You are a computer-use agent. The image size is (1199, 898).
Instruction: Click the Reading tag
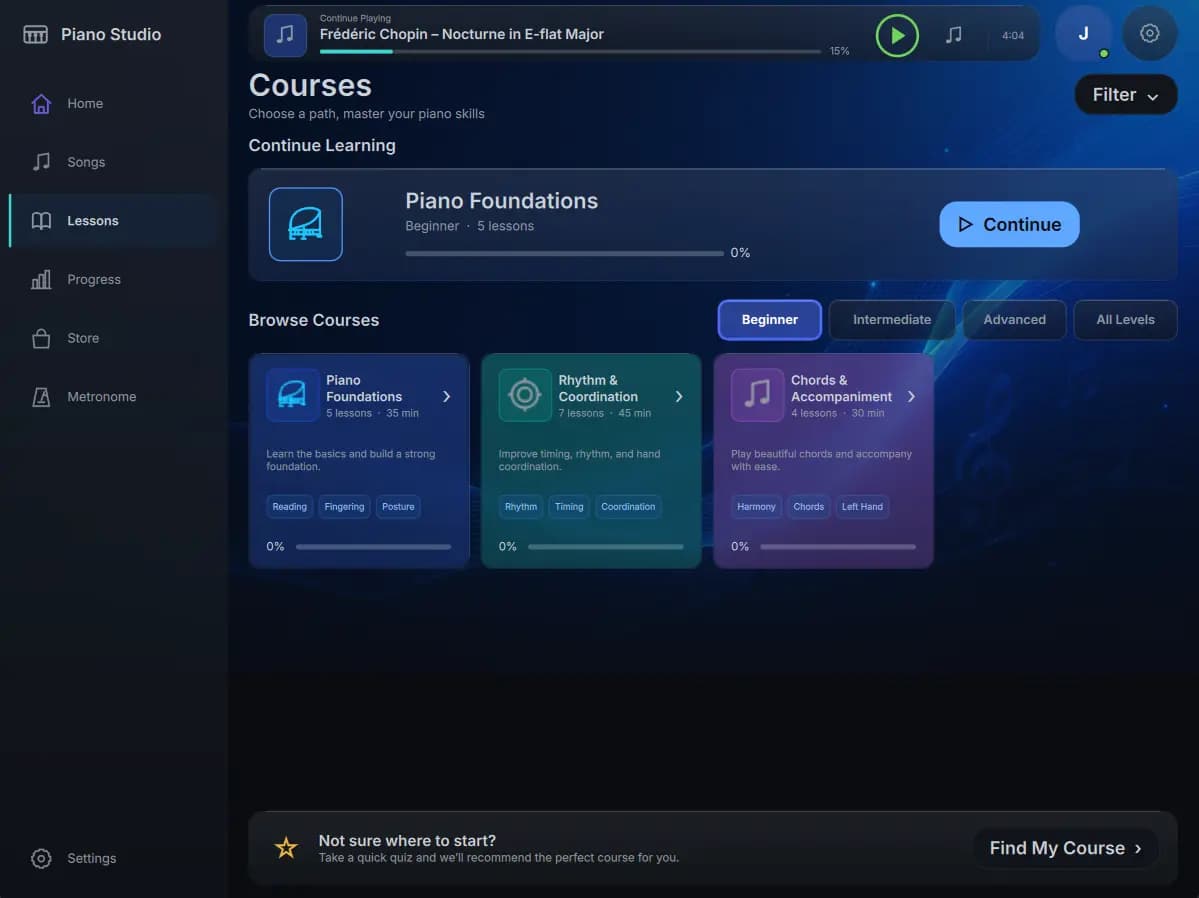[x=289, y=506]
